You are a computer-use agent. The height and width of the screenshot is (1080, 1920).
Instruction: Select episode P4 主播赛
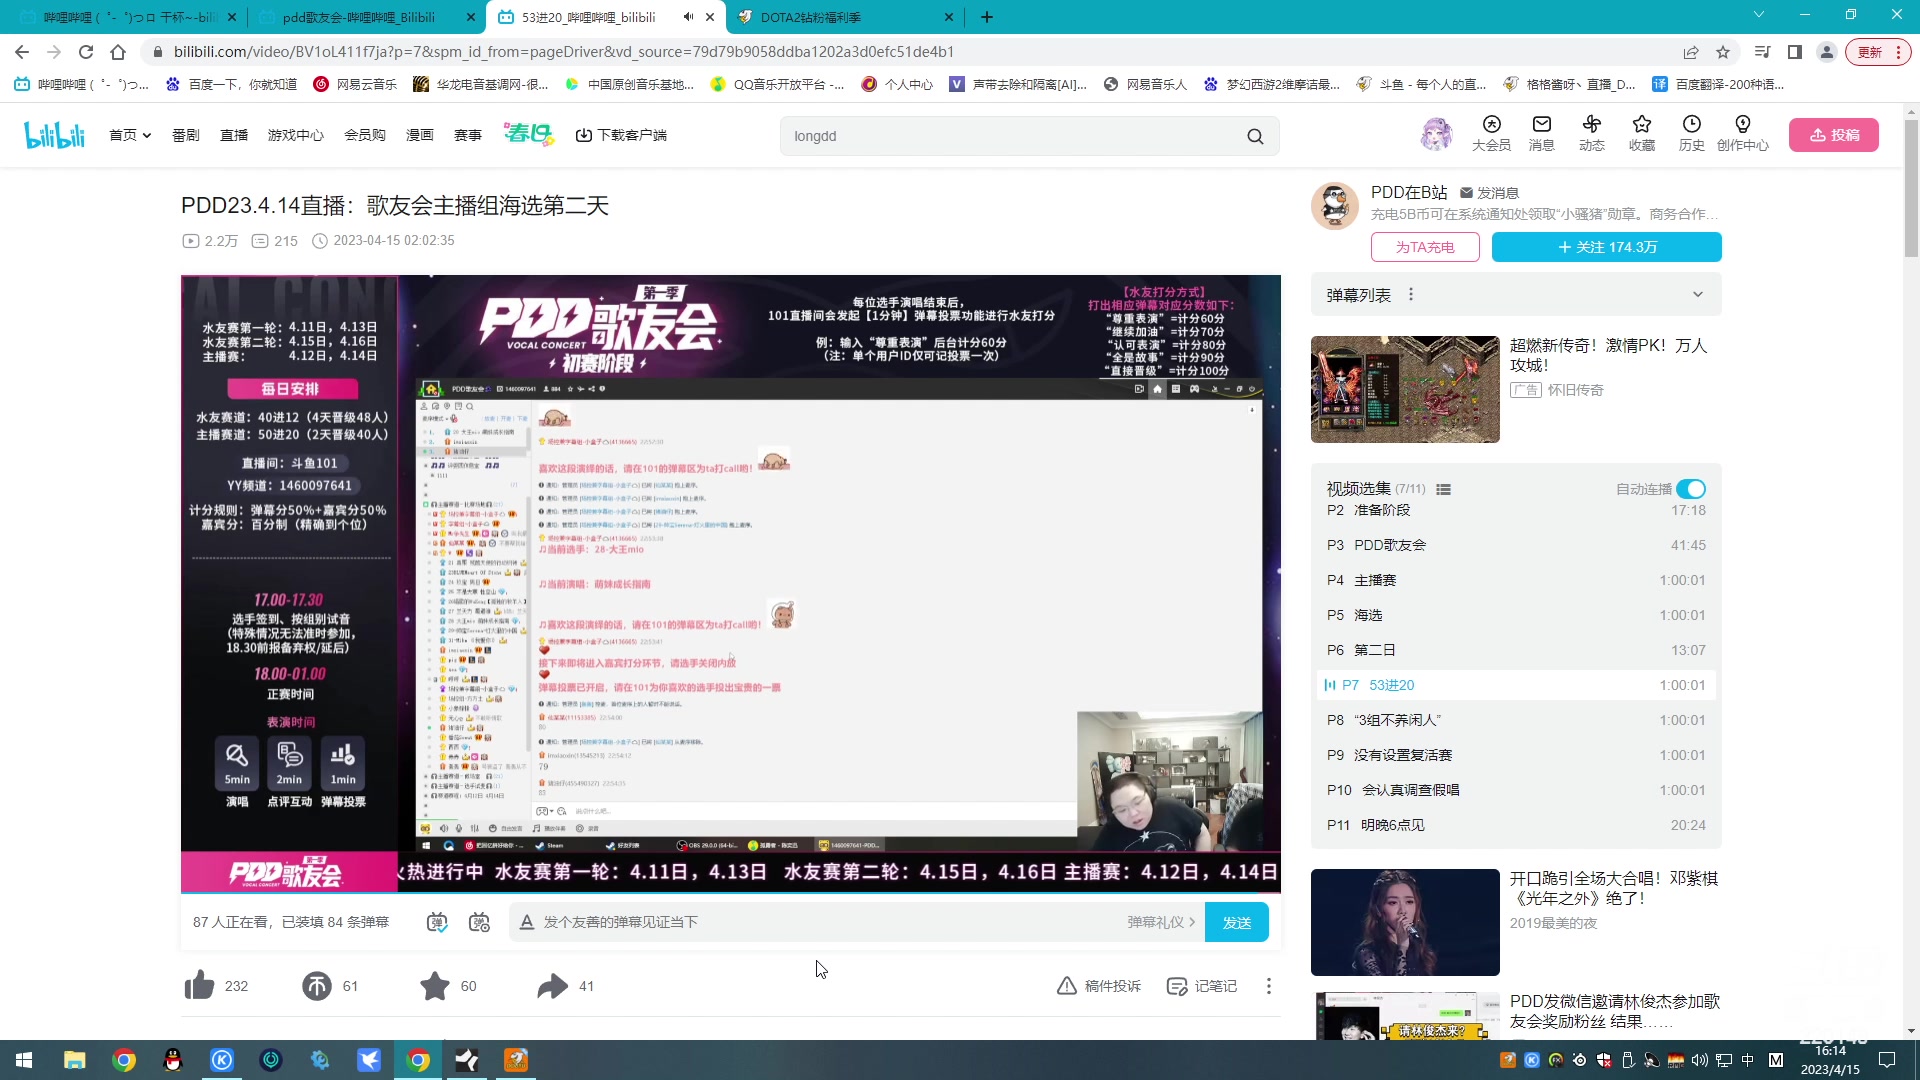click(x=1516, y=580)
